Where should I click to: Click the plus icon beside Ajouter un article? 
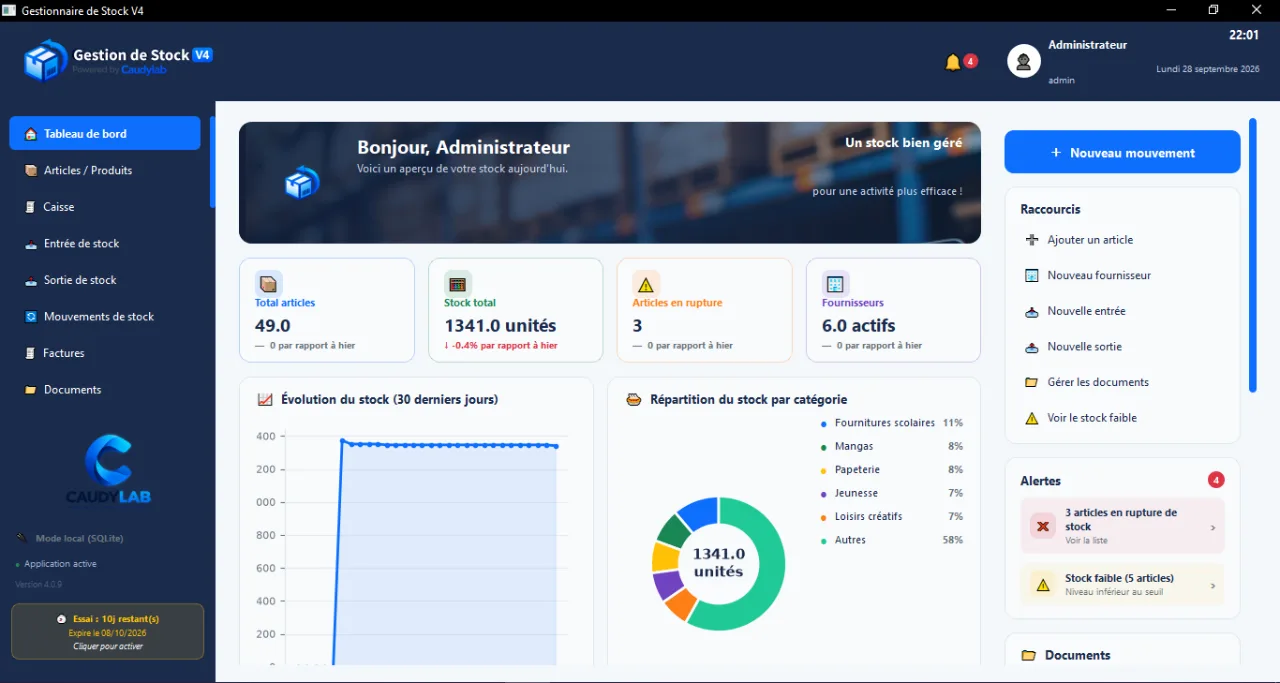coord(1032,240)
